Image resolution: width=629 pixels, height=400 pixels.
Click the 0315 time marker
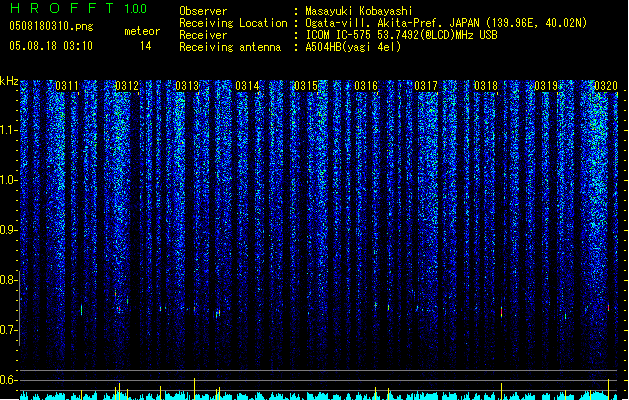(306, 86)
